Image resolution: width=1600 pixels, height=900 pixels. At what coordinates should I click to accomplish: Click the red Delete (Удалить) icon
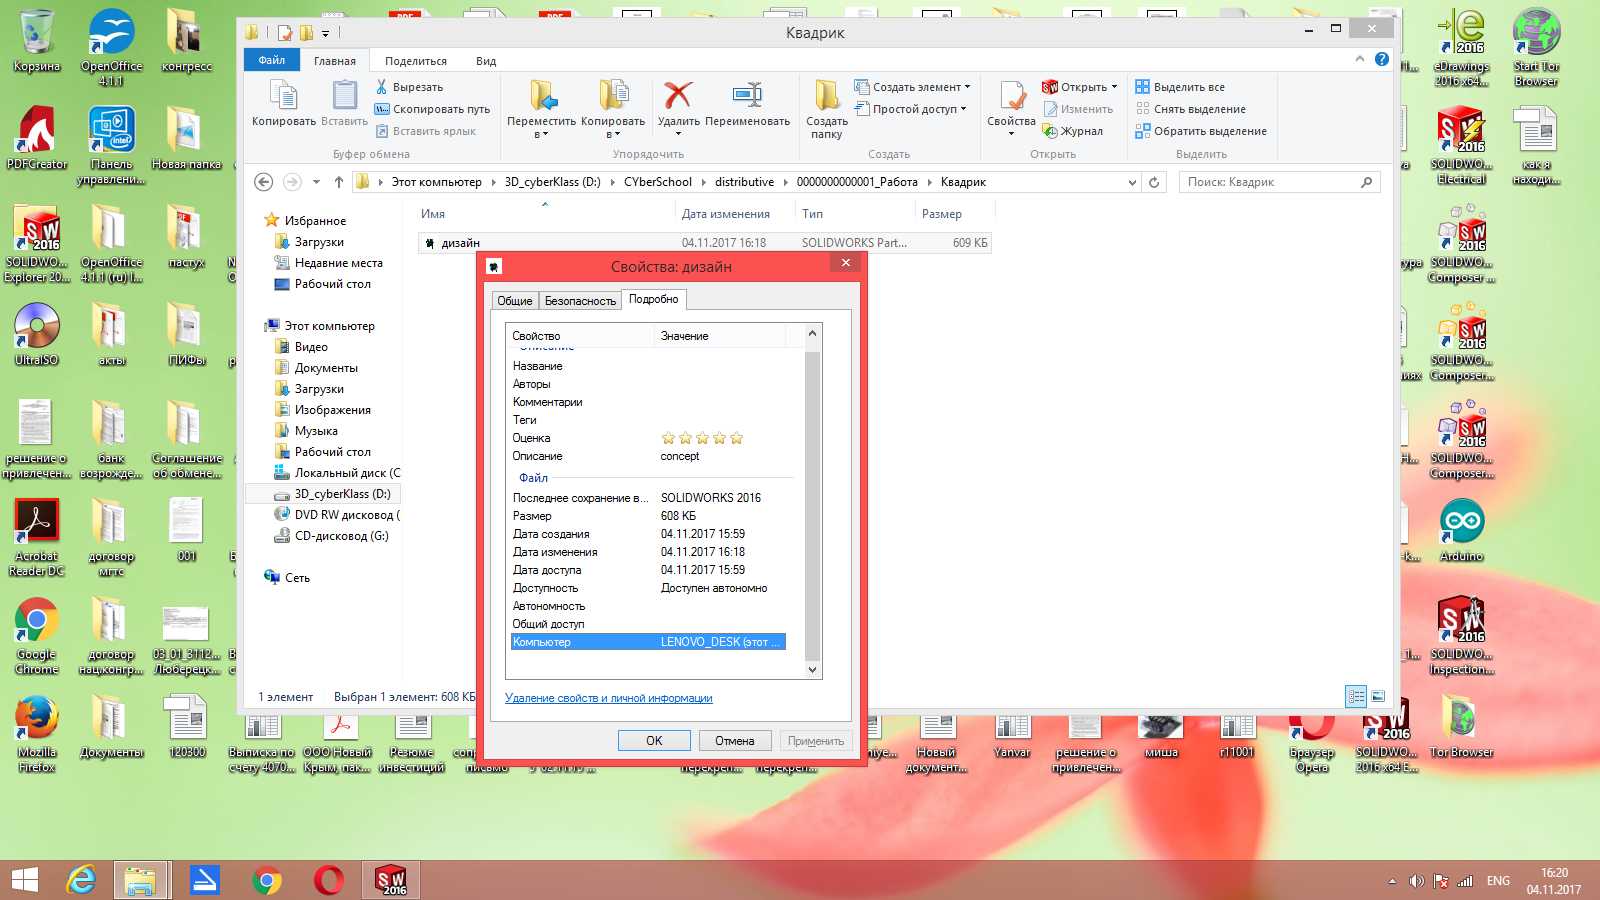point(678,96)
